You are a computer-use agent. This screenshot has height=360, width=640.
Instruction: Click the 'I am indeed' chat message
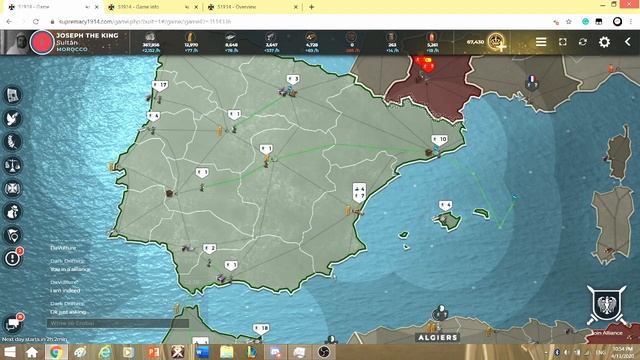pyautogui.click(x=65, y=291)
